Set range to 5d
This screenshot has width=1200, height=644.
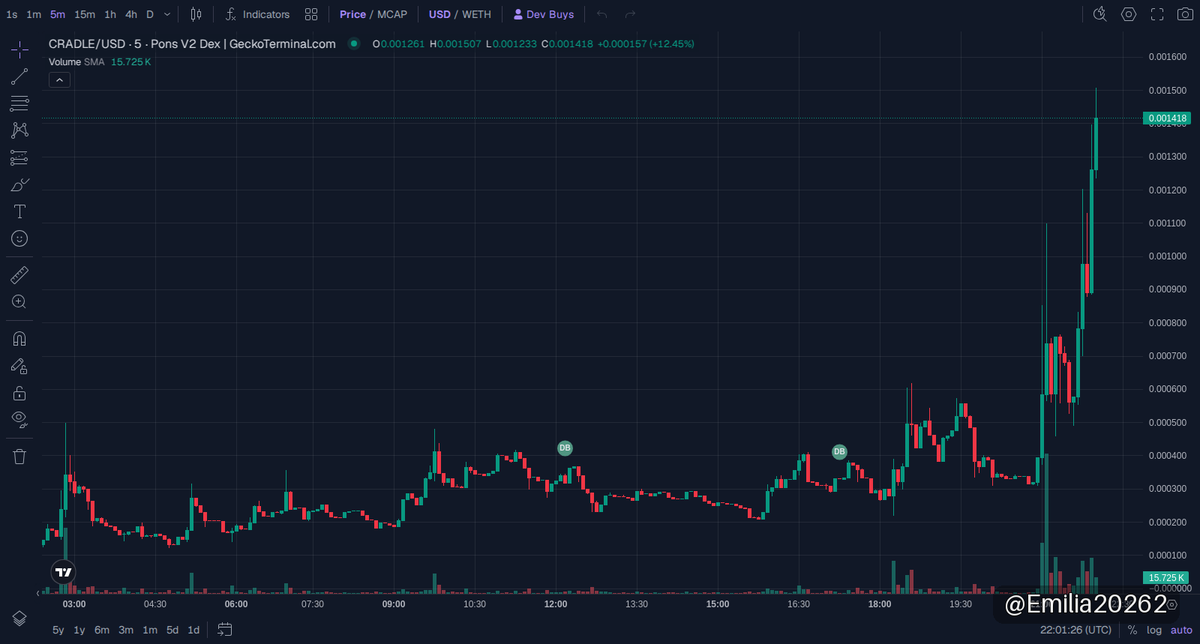click(x=172, y=630)
